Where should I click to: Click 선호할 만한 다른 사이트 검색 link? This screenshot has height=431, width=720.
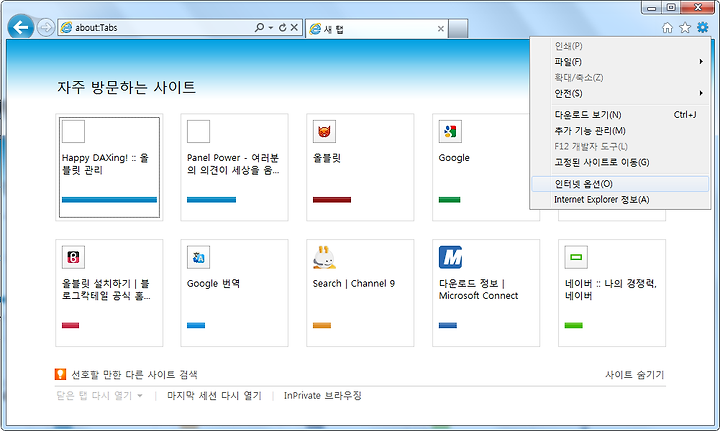point(134,375)
